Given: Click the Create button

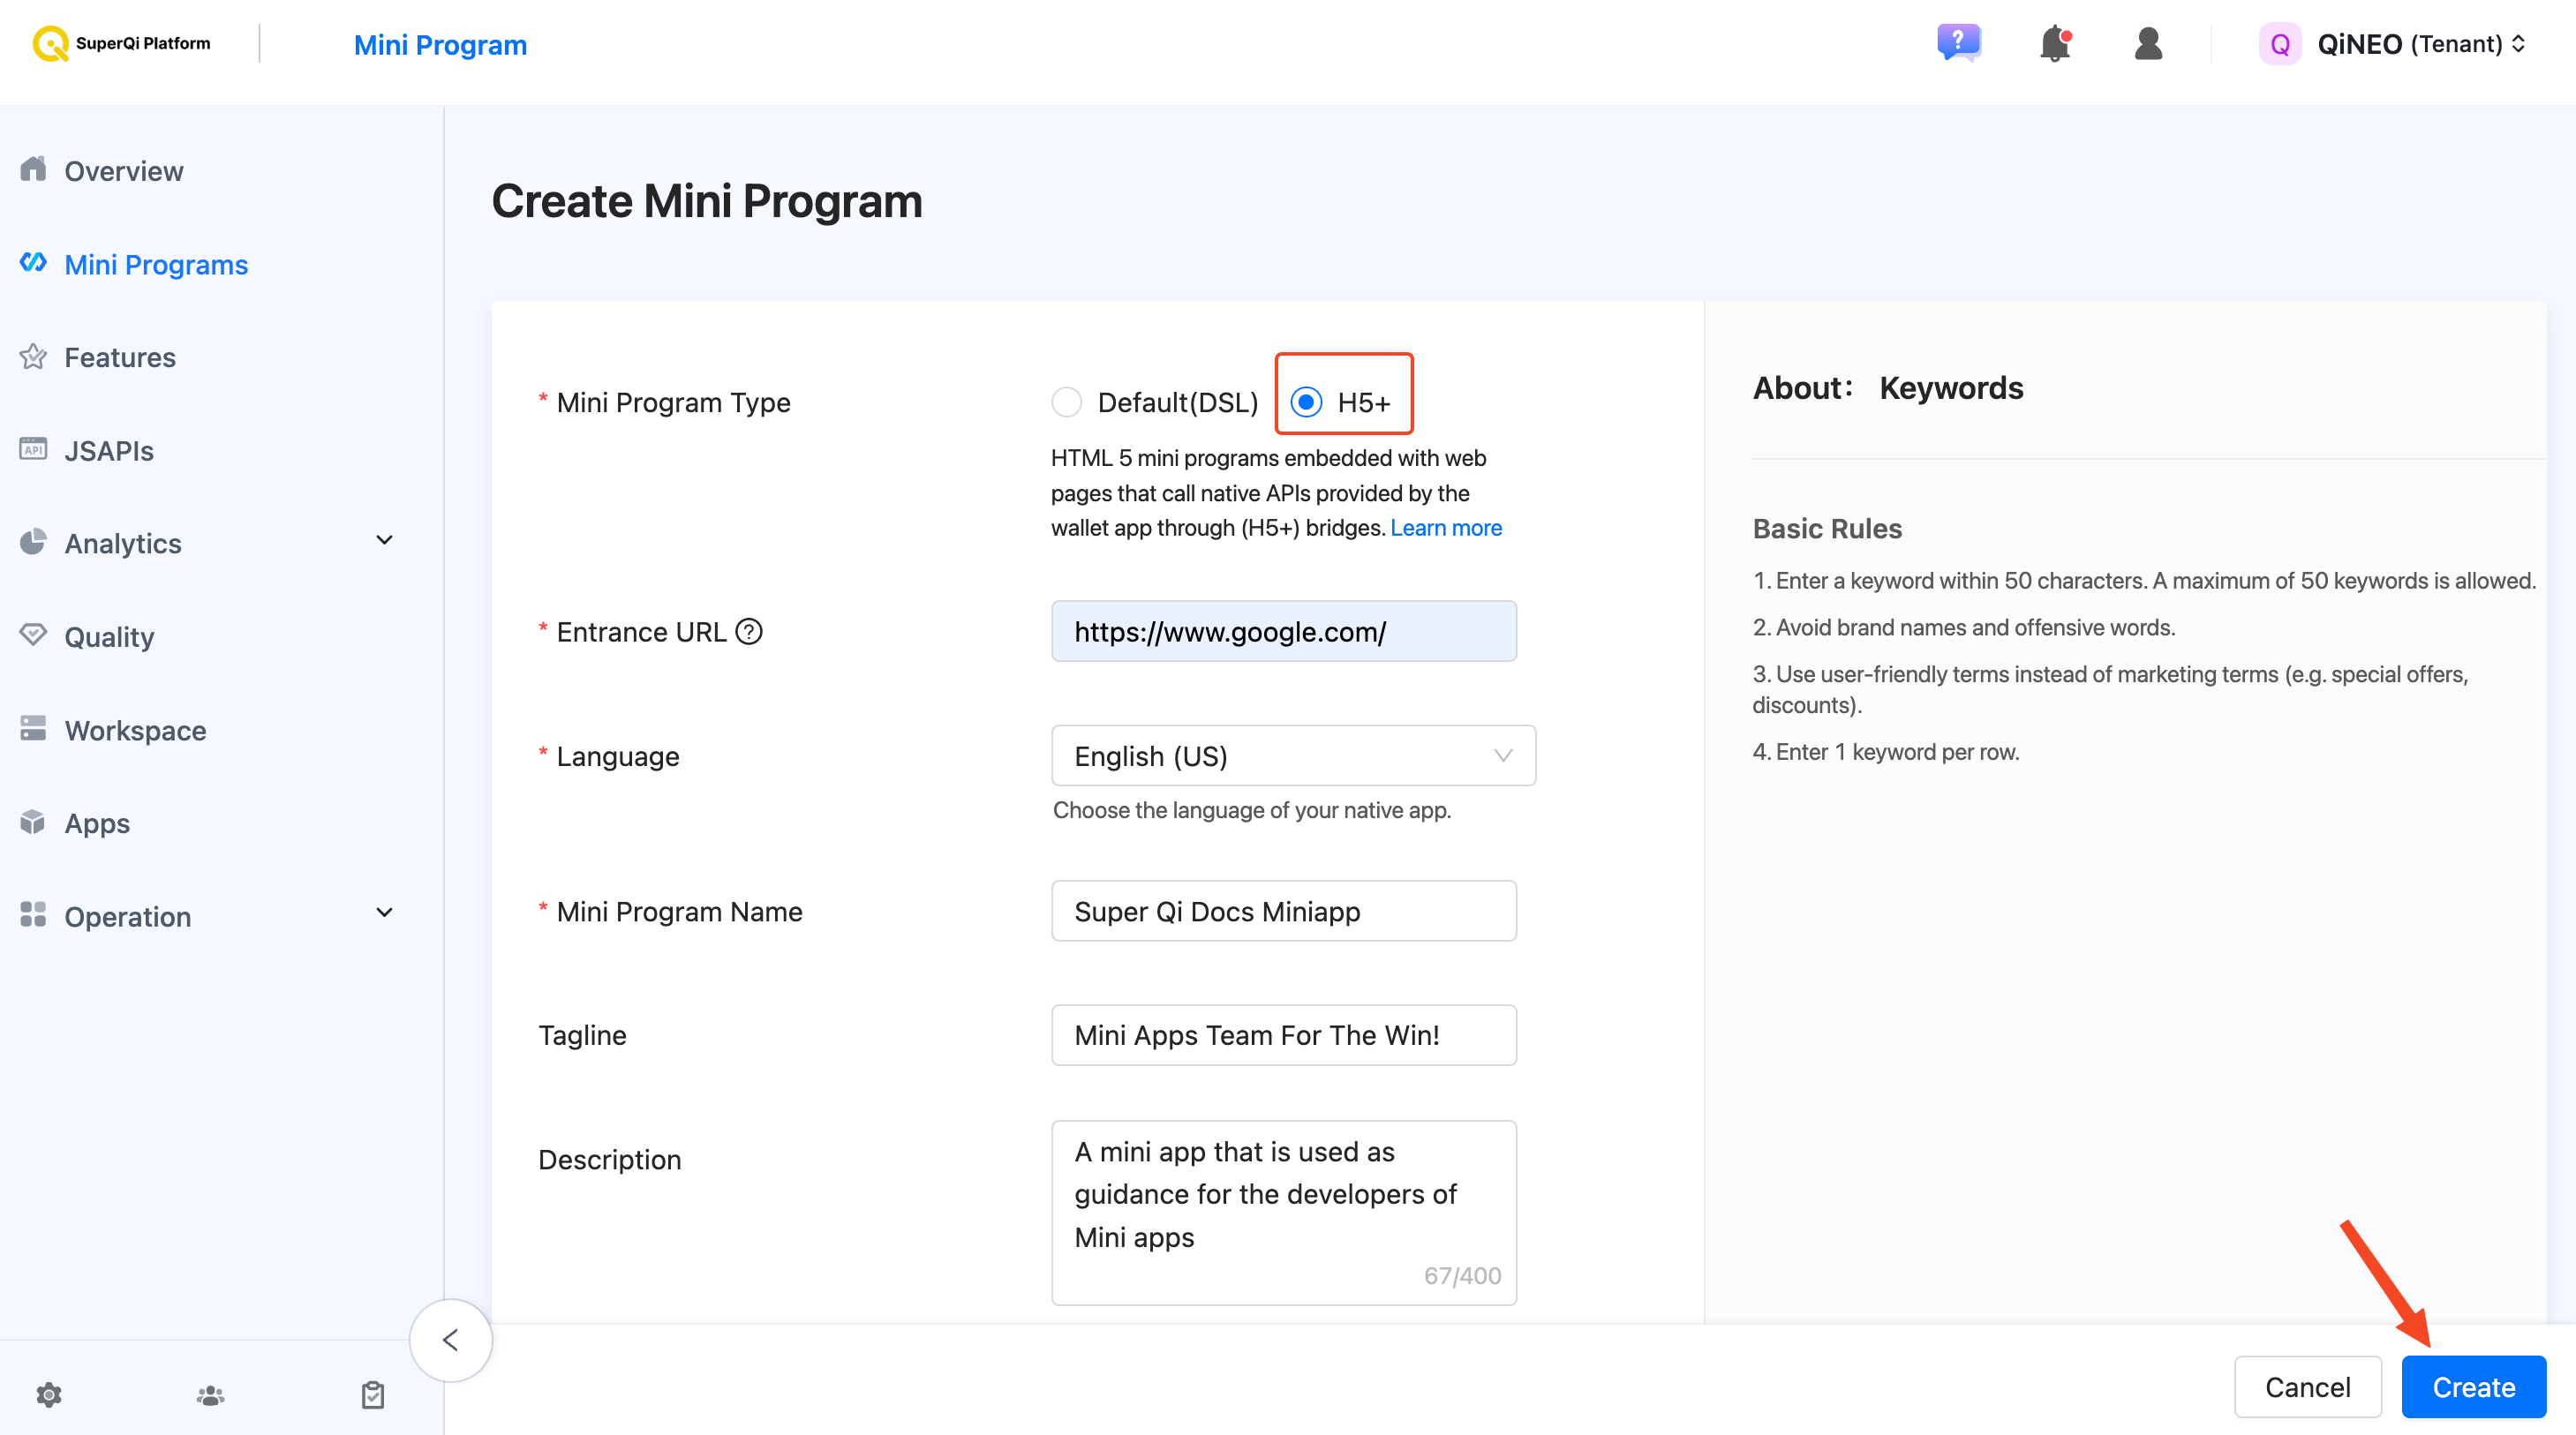Looking at the screenshot, I should click(x=2474, y=1387).
